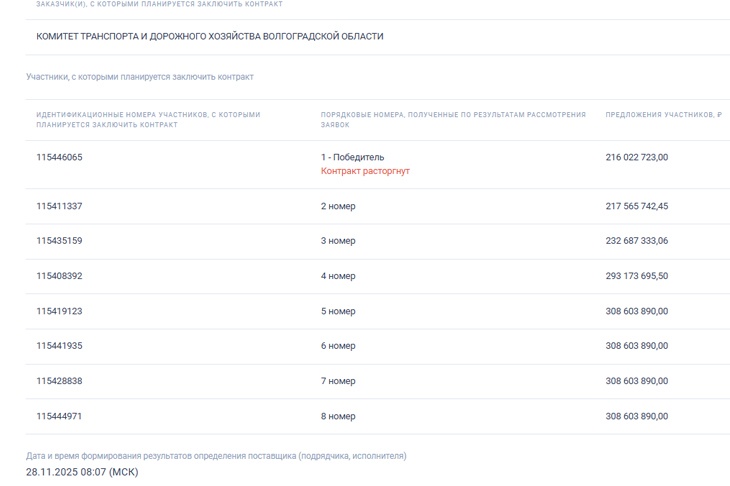Screen dimensions: 730x486
Task: Click participant ID 115408392
Action: 59,276
